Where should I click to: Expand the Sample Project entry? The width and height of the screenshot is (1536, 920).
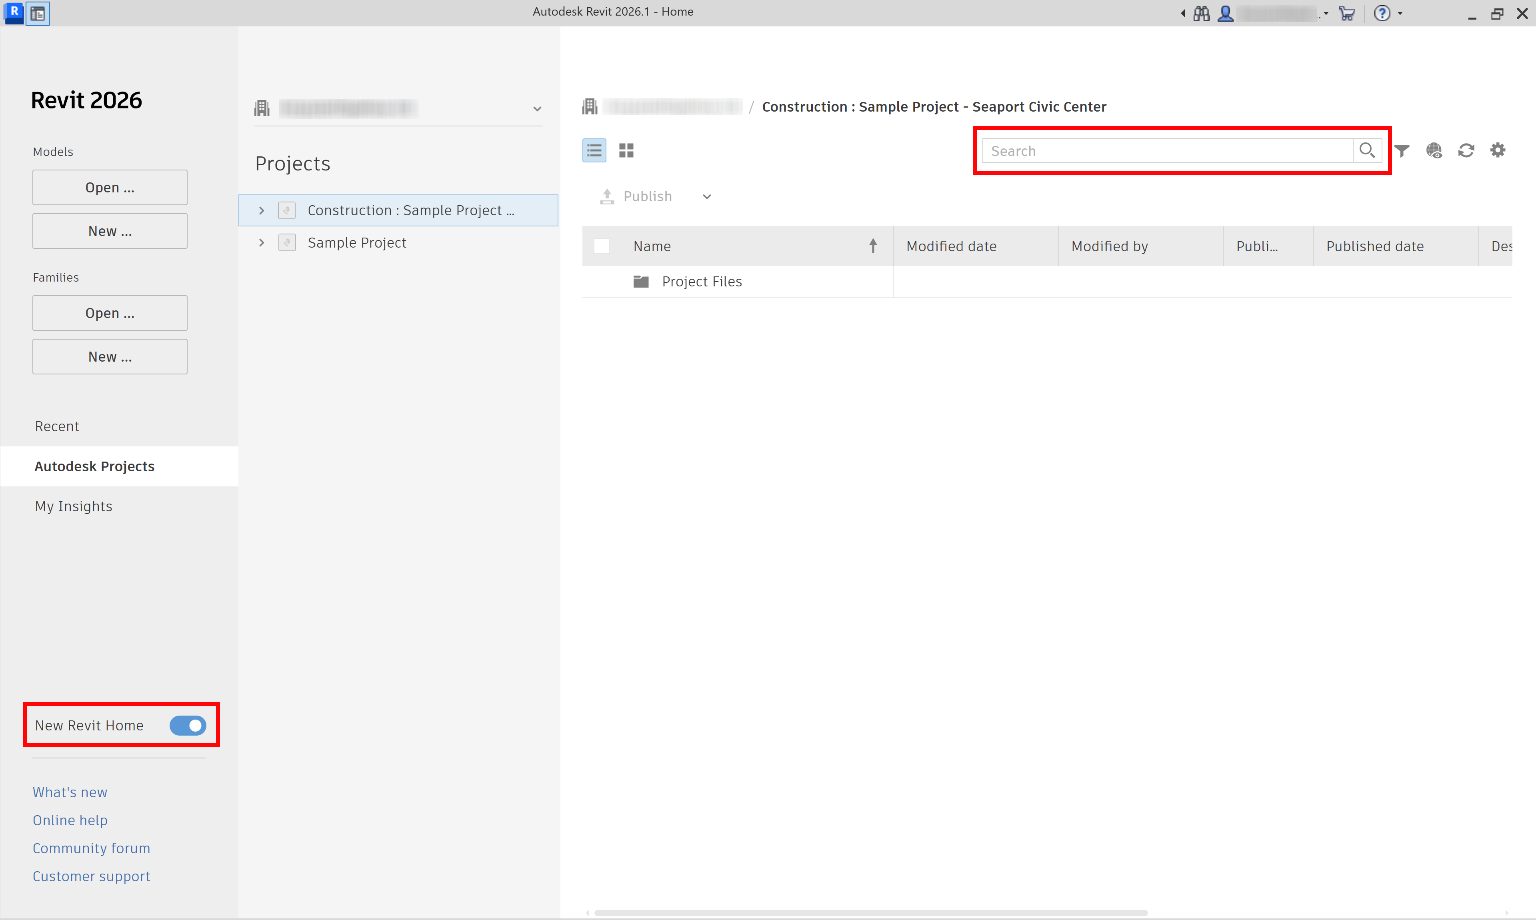click(x=261, y=242)
